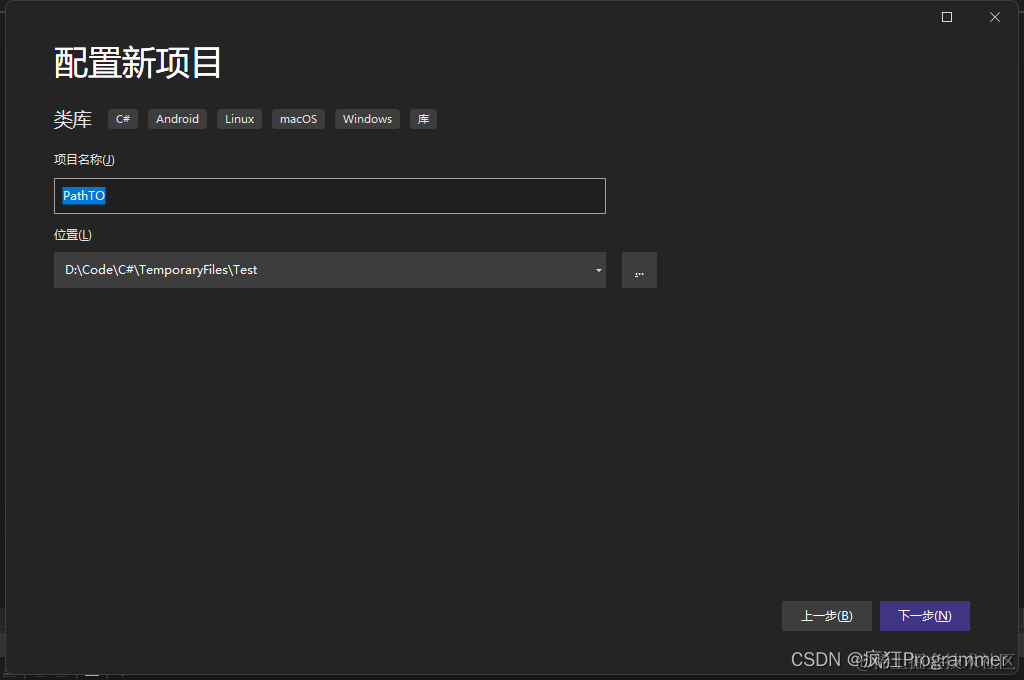1024x680 pixels.
Task: Close the configure new project dialog
Action: click(995, 16)
